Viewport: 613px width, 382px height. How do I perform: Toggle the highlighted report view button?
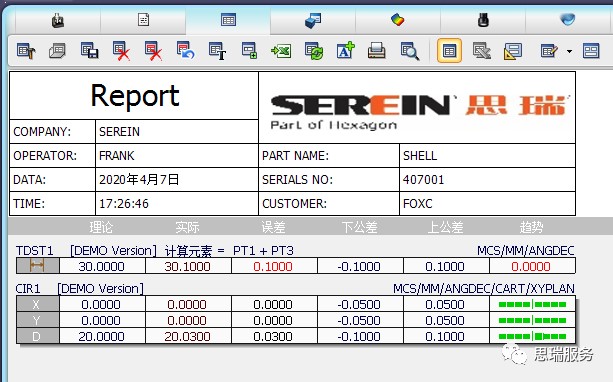(449, 51)
